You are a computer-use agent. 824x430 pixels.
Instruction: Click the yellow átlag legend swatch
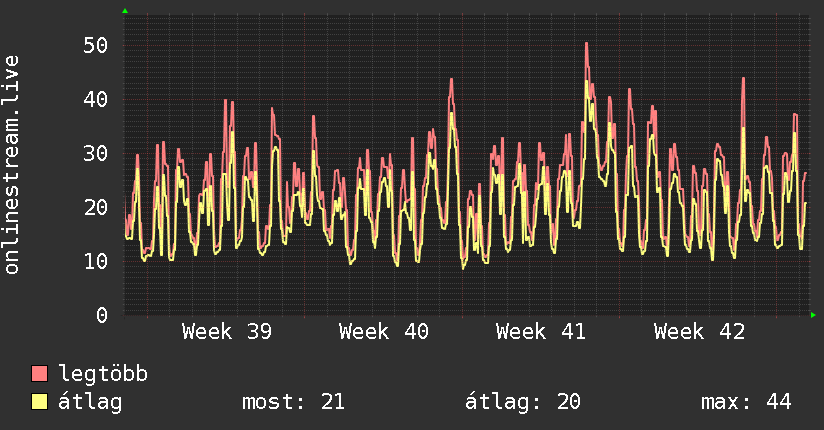point(39,401)
